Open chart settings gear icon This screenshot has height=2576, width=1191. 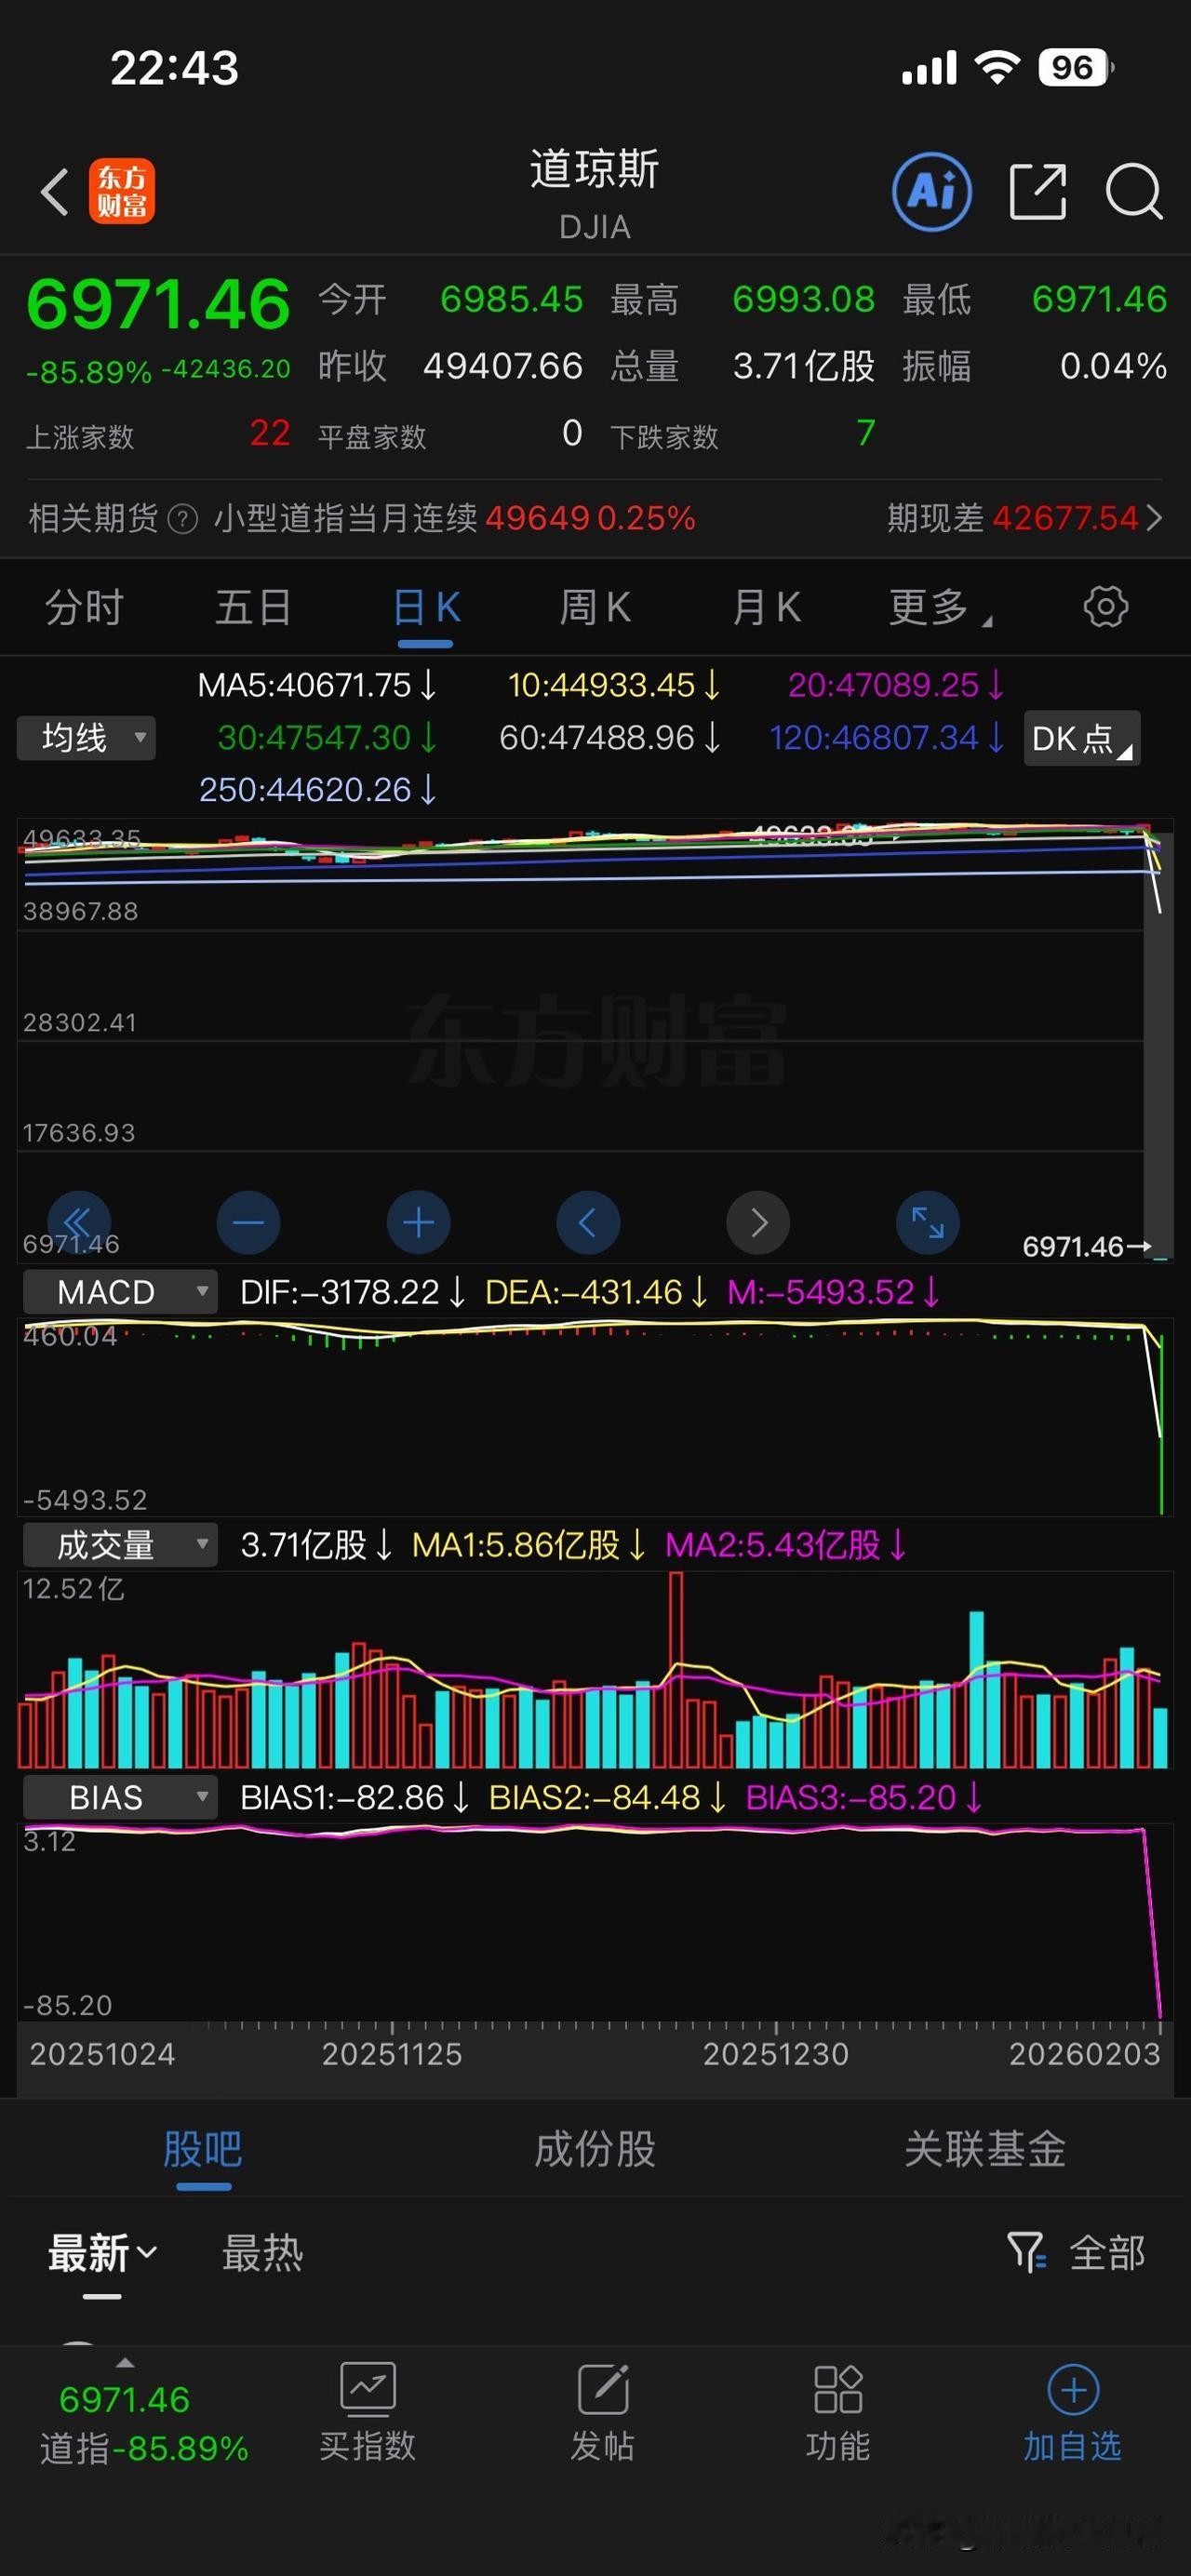tap(1105, 607)
